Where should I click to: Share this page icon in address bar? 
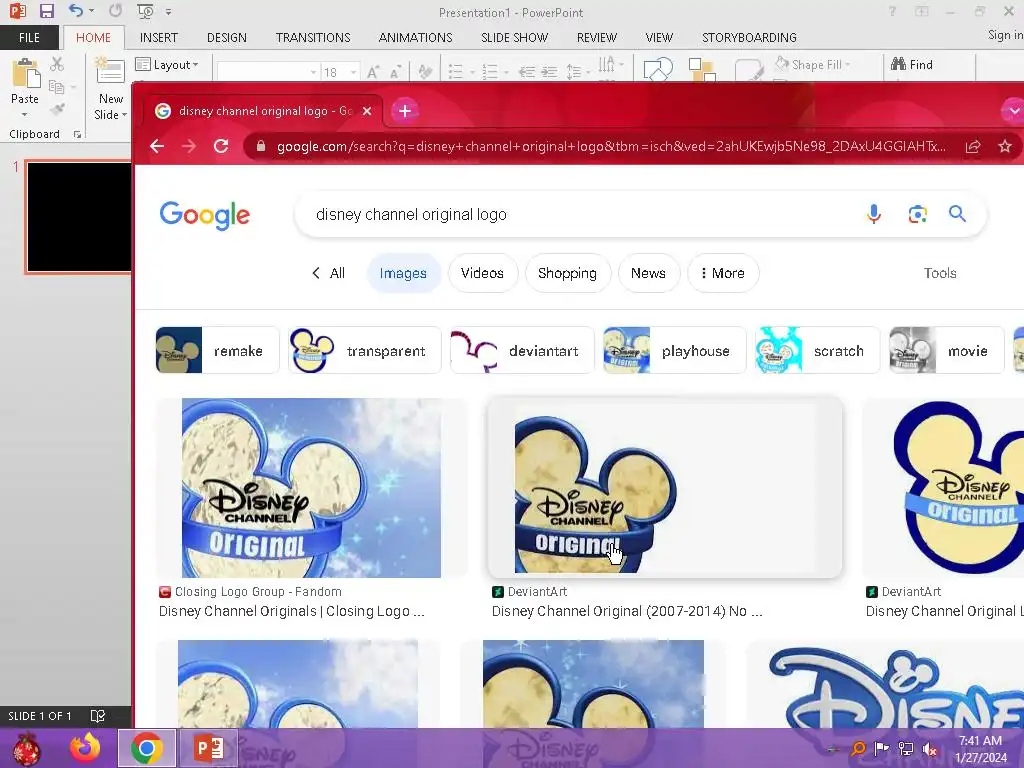[973, 146]
